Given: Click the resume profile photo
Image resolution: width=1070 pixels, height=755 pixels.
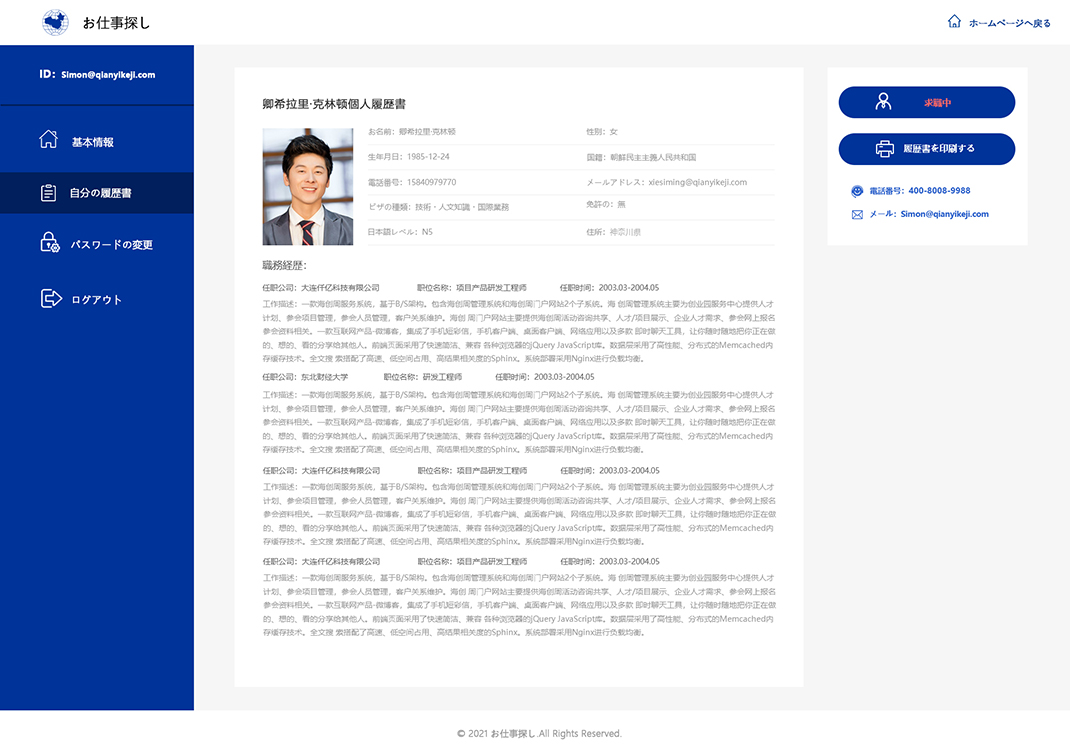Looking at the screenshot, I should tap(308, 187).
